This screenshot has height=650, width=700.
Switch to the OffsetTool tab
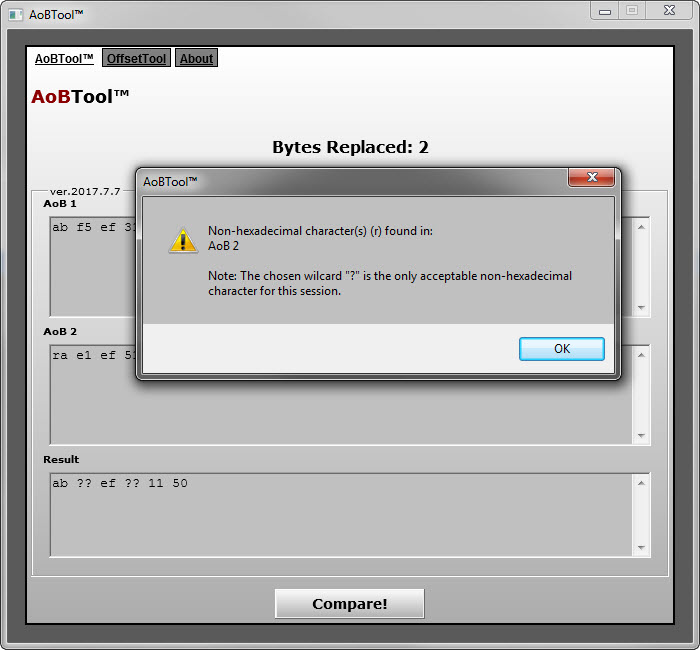tap(136, 59)
